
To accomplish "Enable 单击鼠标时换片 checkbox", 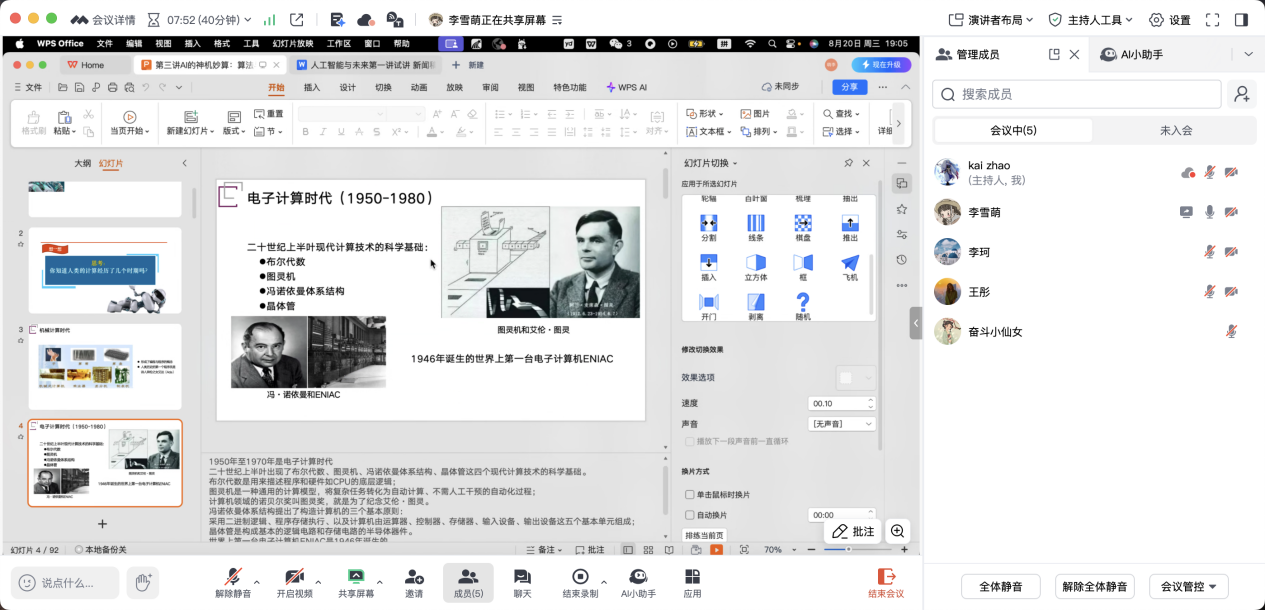I will 690,494.
